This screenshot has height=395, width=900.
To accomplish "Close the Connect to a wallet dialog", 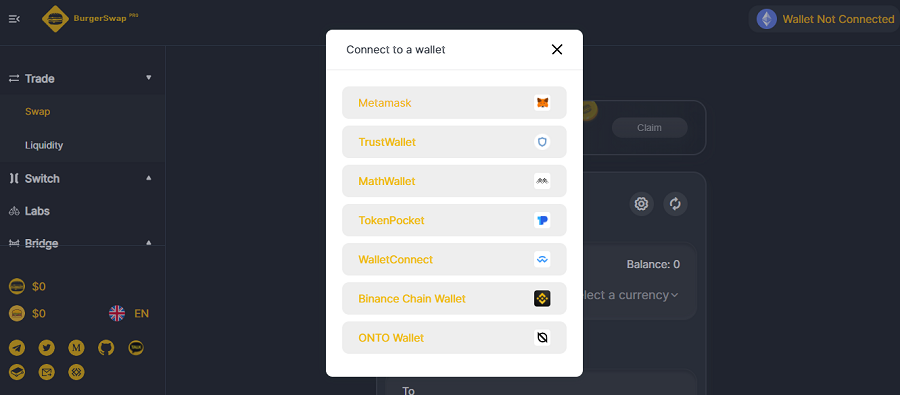I will pyautogui.click(x=557, y=49).
